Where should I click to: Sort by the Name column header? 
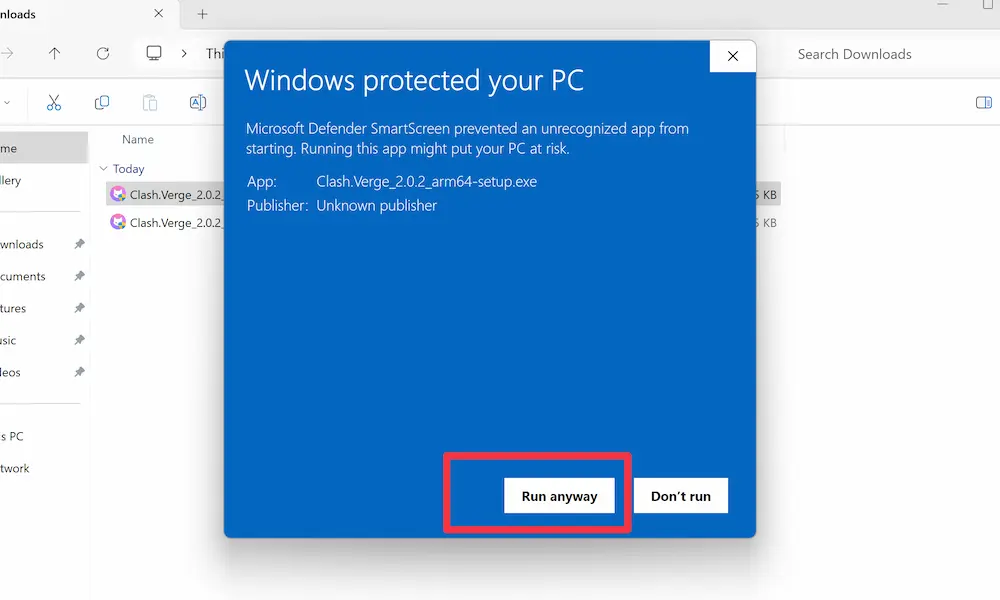138,140
